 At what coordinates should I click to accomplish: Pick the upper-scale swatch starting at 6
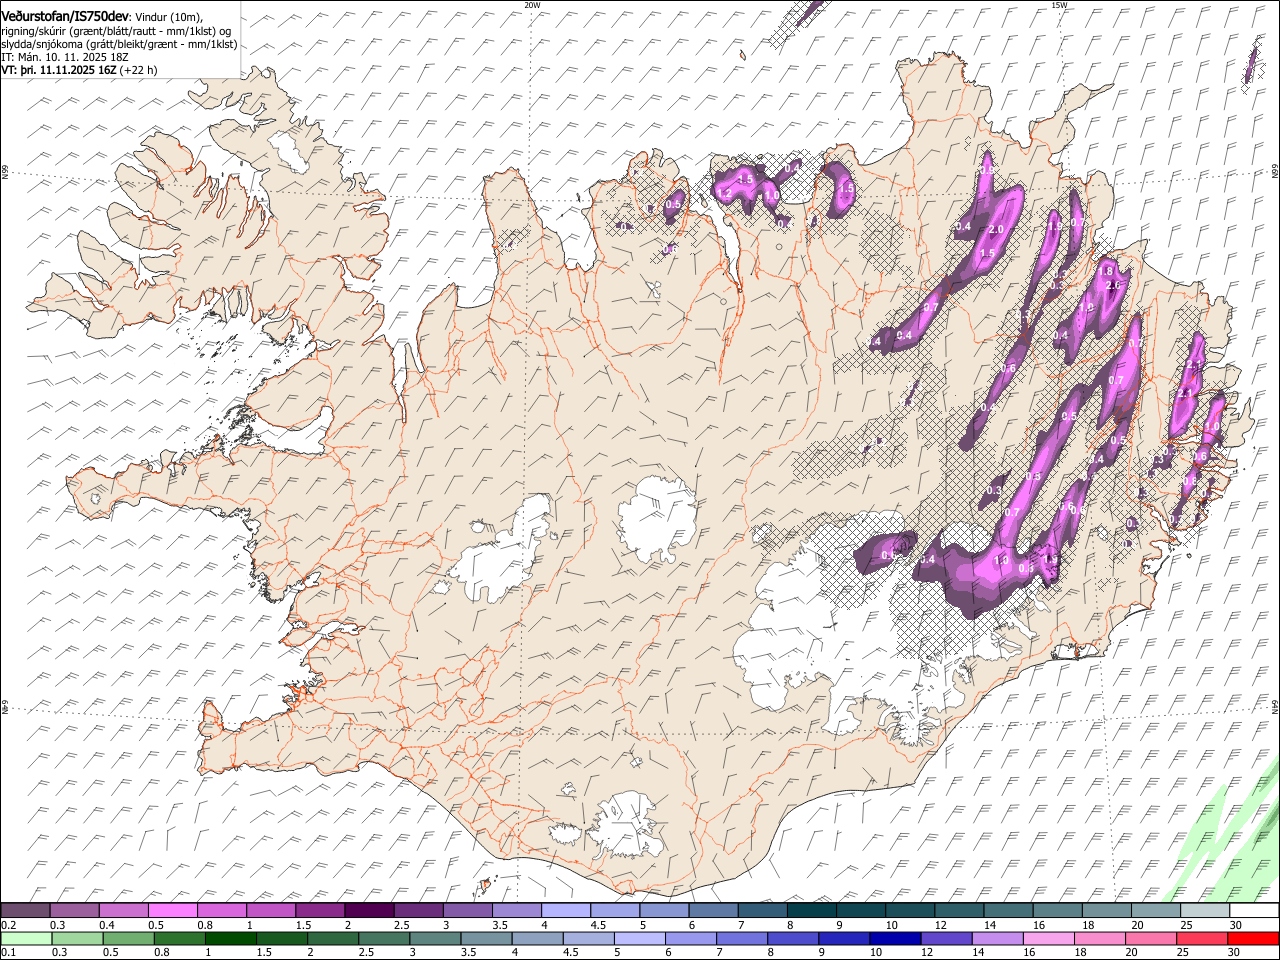[713, 910]
